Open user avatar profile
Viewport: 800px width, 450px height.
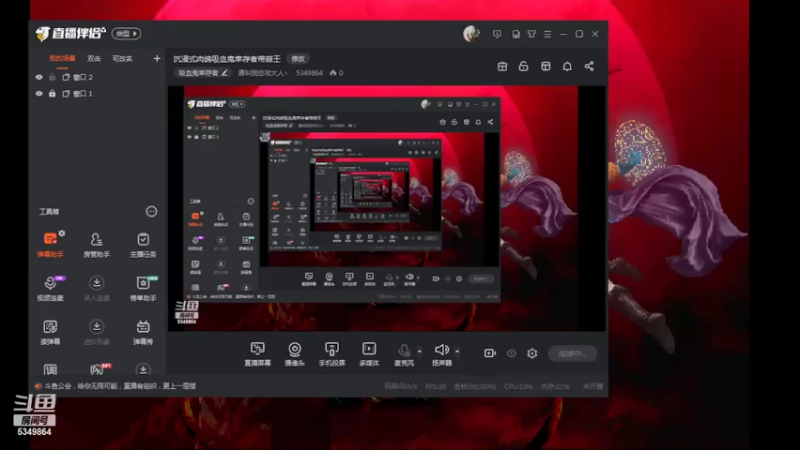[x=471, y=34]
